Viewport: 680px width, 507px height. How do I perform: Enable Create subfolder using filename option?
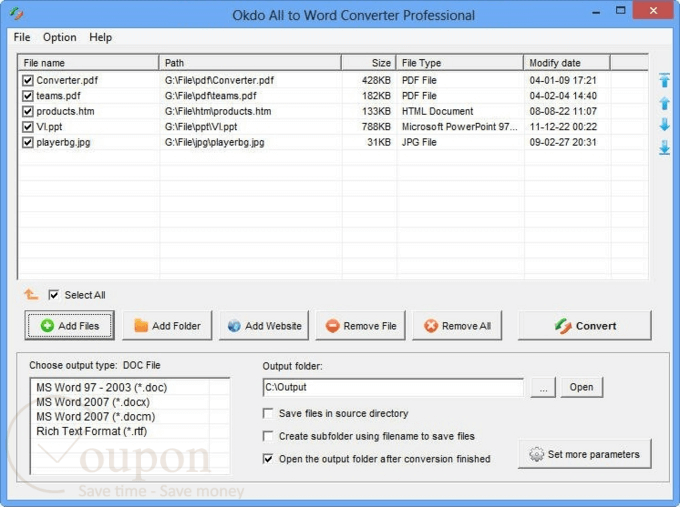point(268,436)
